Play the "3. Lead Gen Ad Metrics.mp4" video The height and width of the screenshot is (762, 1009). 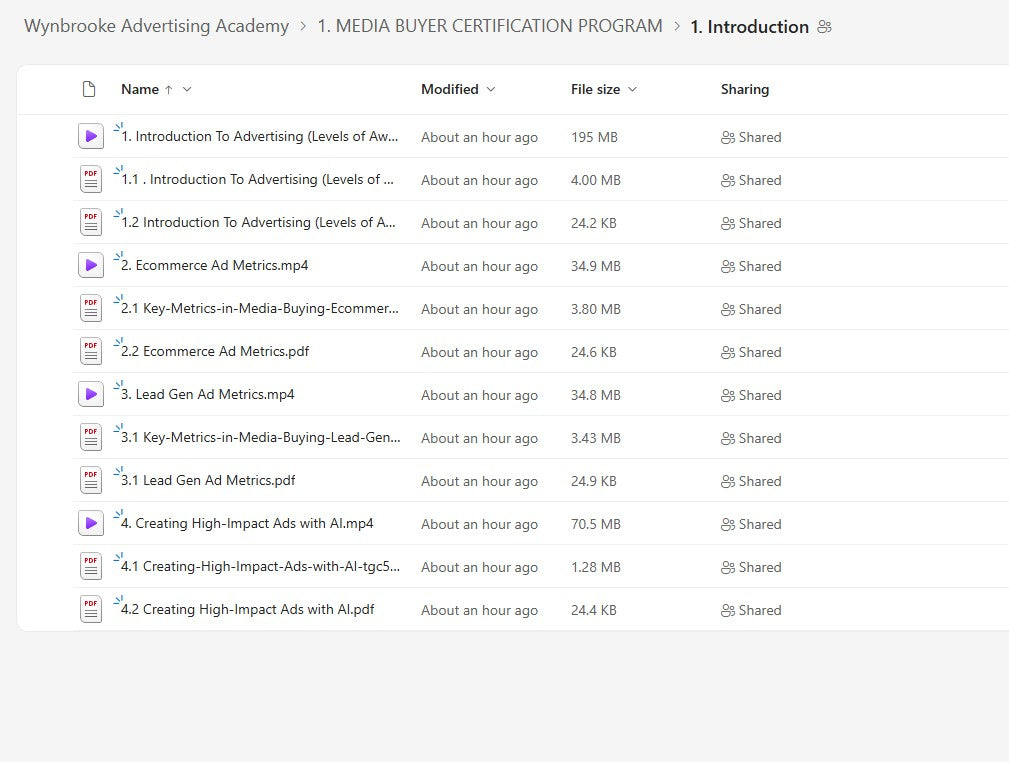[x=90, y=394]
